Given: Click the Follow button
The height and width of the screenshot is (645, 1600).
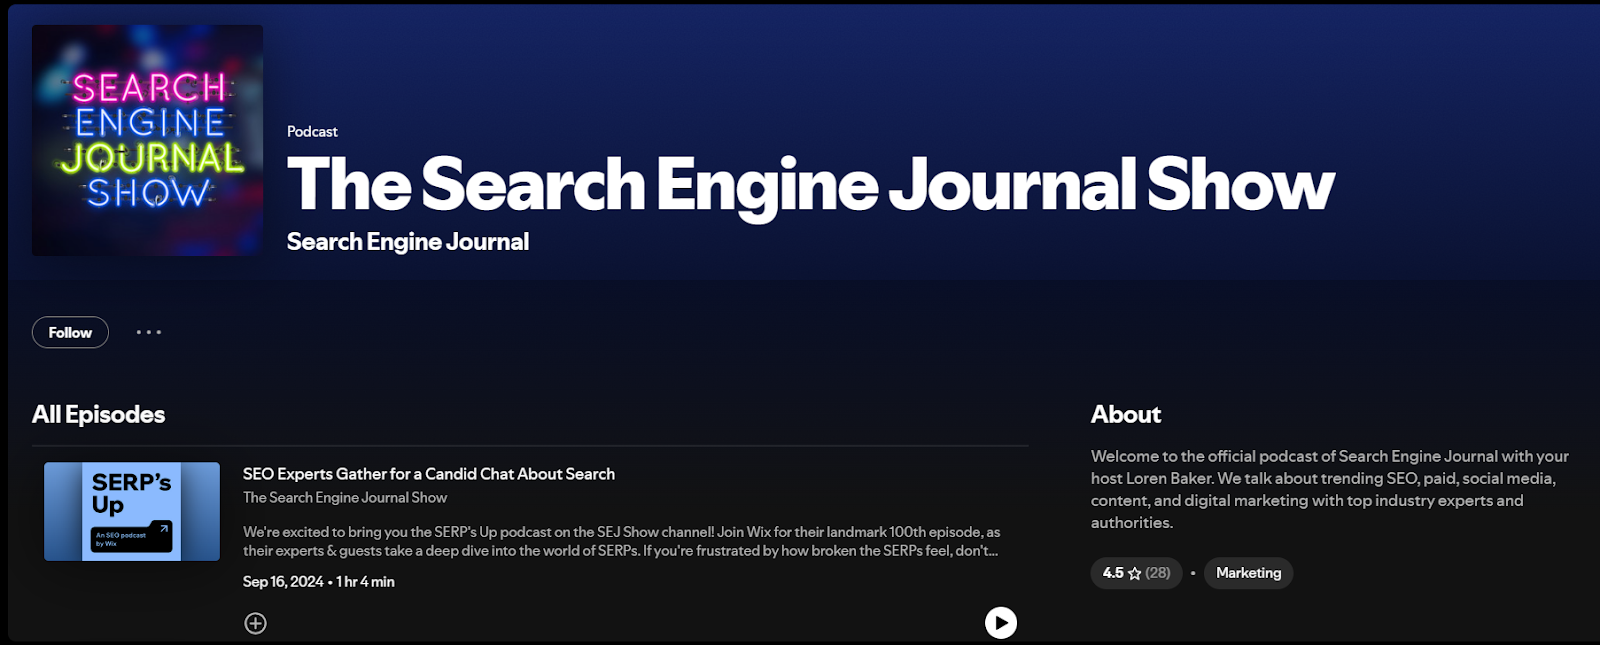Looking at the screenshot, I should 70,332.
